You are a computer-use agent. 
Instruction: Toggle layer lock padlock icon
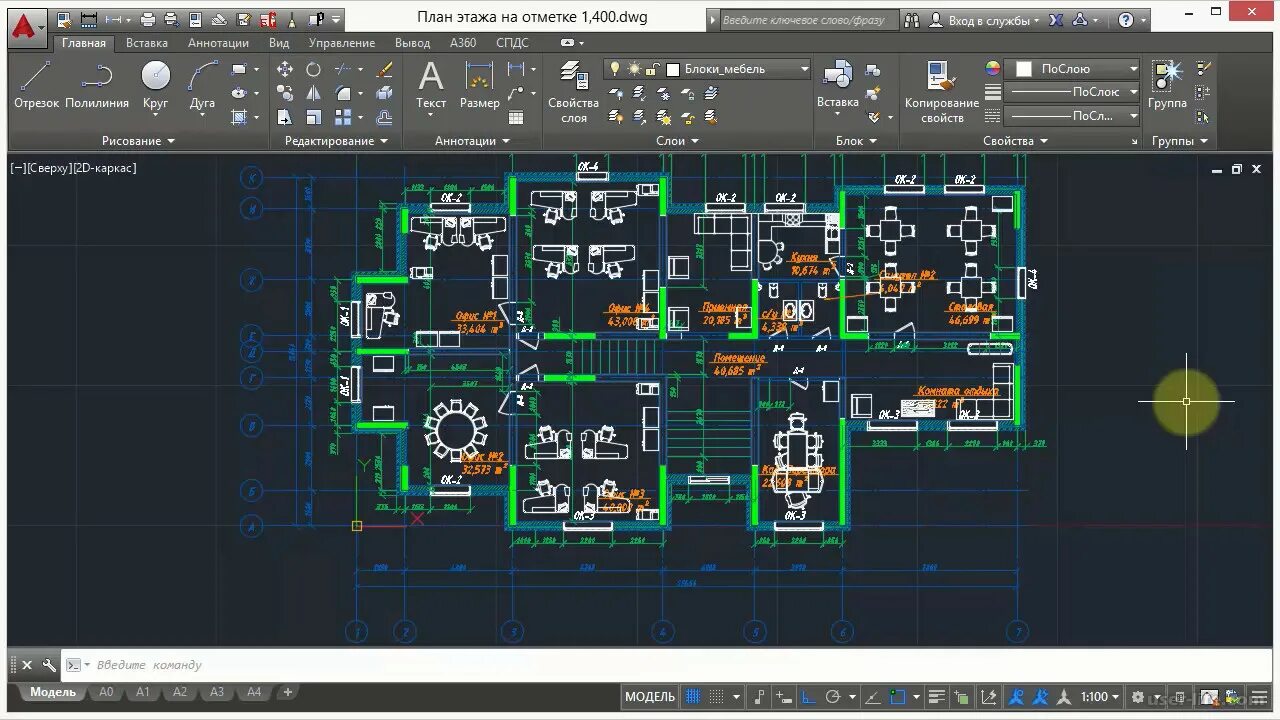coord(652,69)
